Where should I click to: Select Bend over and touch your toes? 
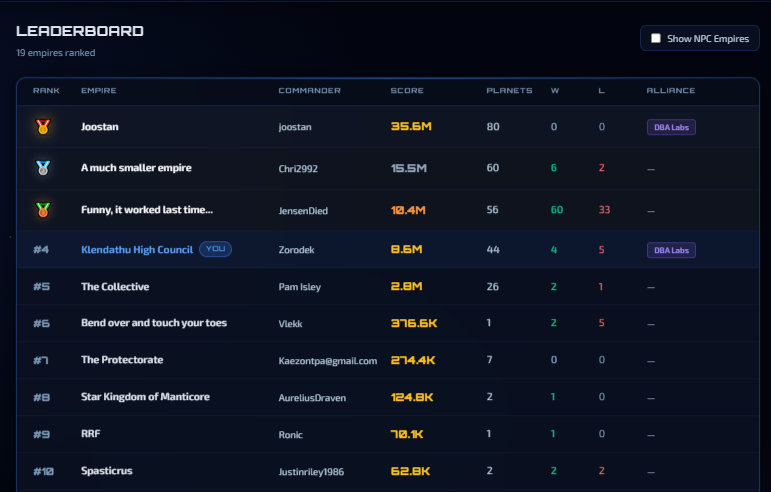[x=154, y=323]
